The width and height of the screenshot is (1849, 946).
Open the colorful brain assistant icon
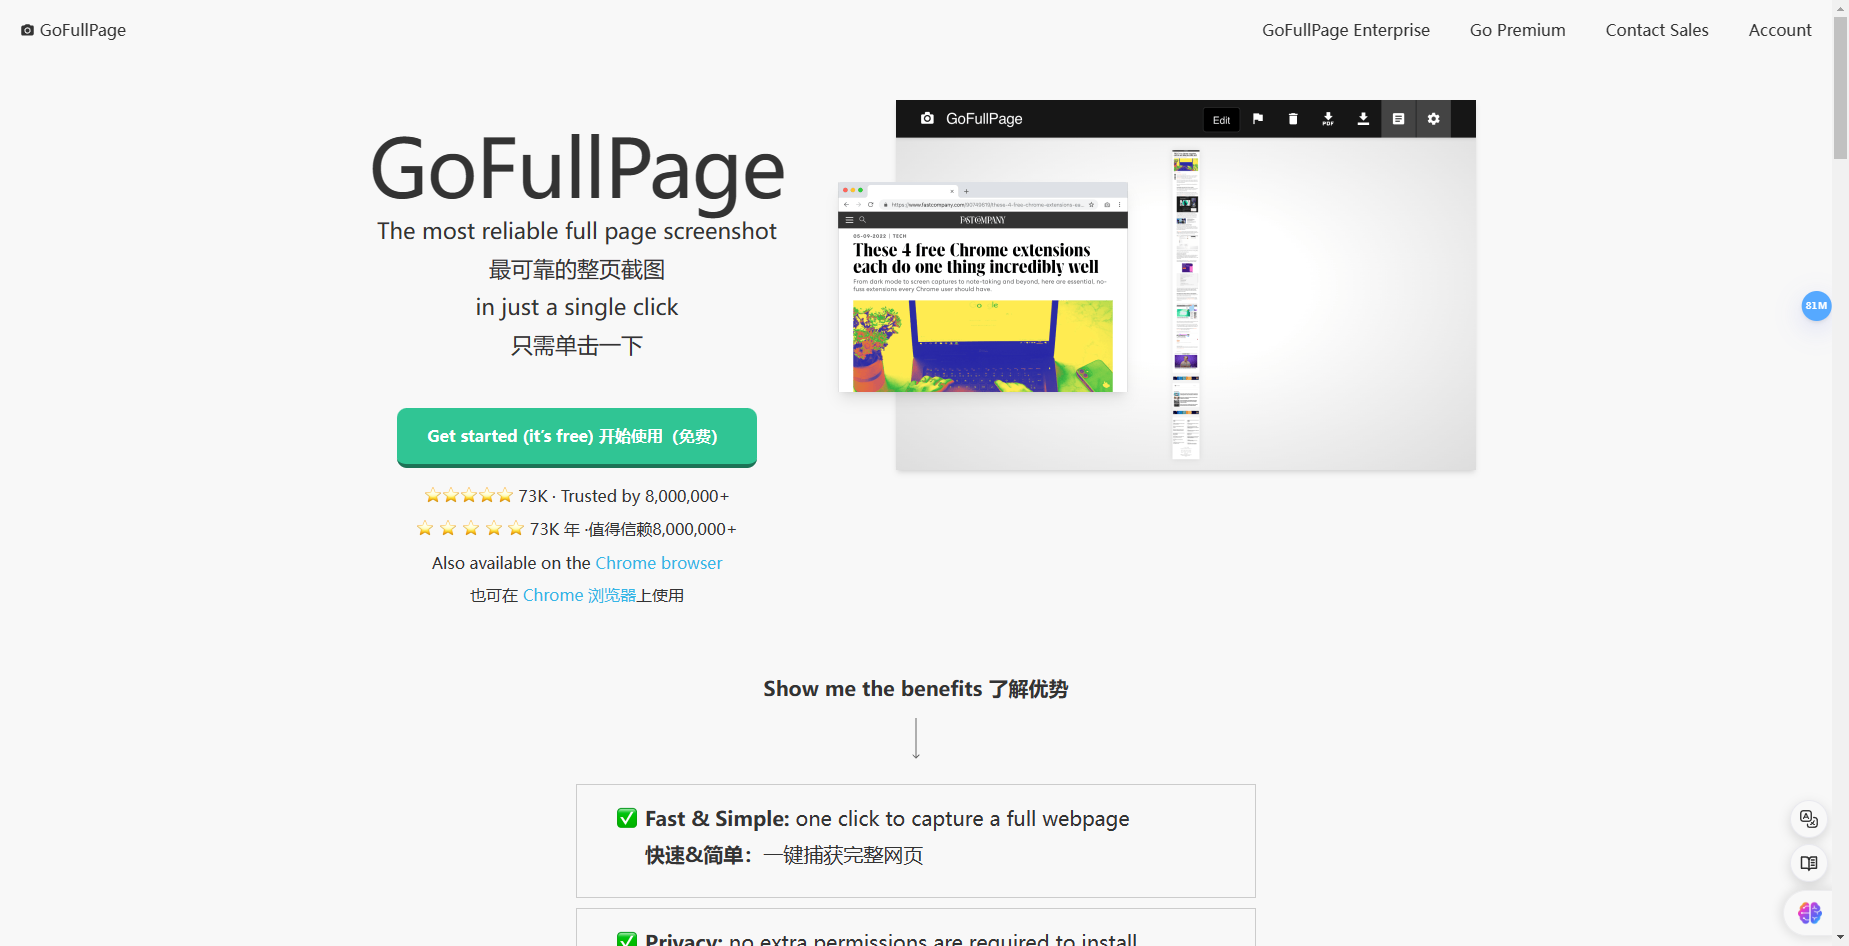[1809, 912]
